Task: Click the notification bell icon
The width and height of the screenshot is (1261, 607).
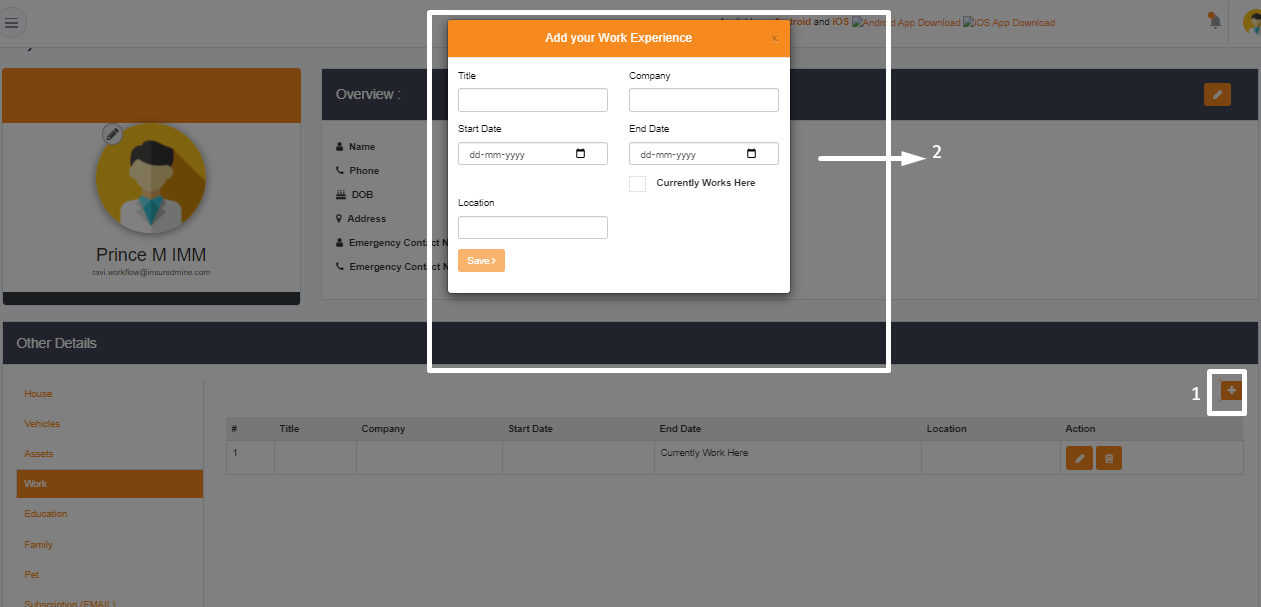Action: pos(1215,20)
